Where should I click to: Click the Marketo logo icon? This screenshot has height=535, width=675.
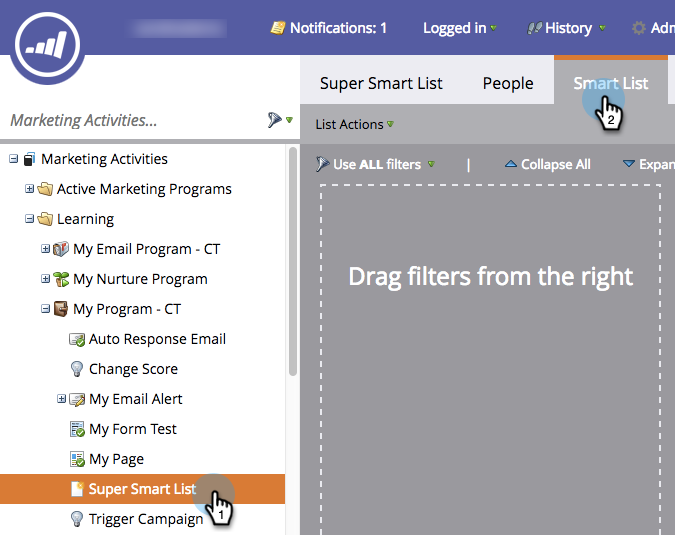47,44
